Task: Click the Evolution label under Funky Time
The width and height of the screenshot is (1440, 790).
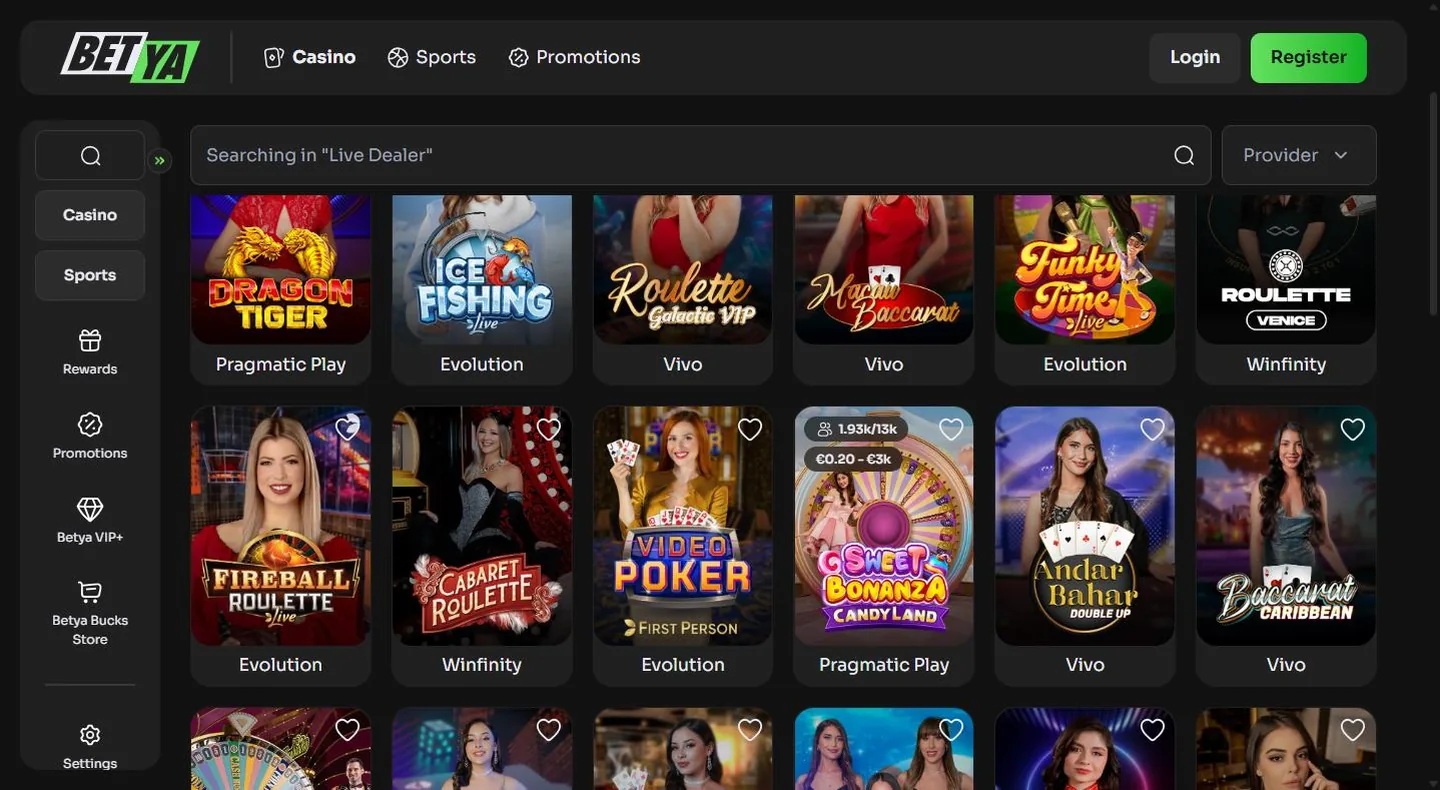Action: click(1085, 364)
